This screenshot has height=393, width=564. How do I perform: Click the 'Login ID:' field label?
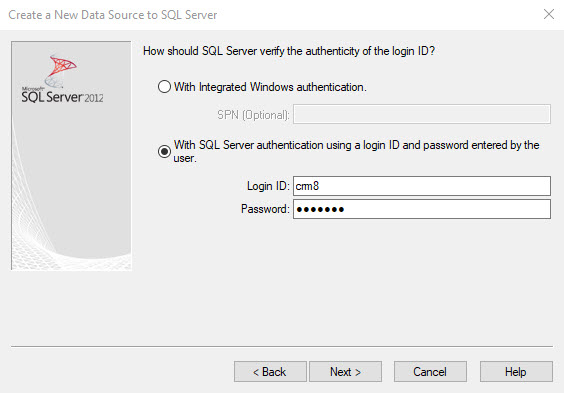[268, 186]
